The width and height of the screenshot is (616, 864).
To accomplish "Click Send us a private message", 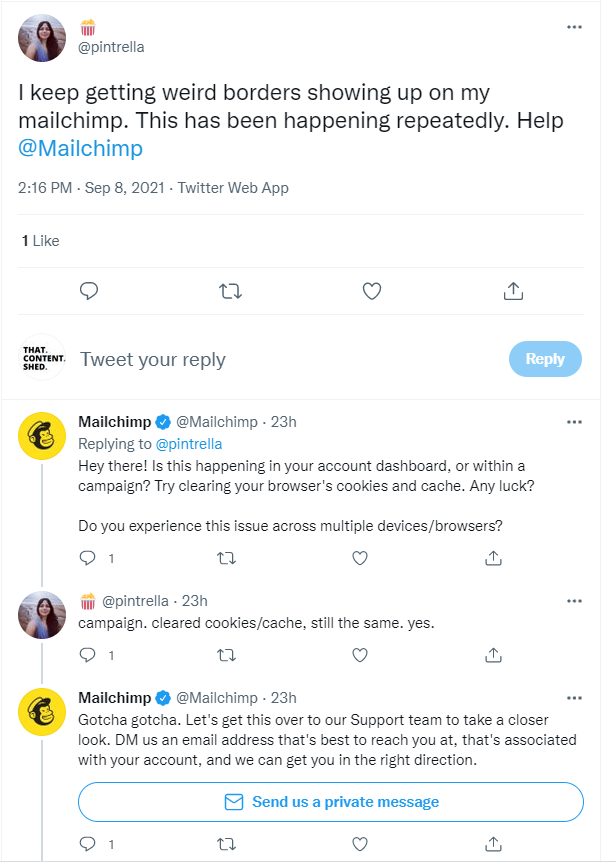I will point(330,801).
